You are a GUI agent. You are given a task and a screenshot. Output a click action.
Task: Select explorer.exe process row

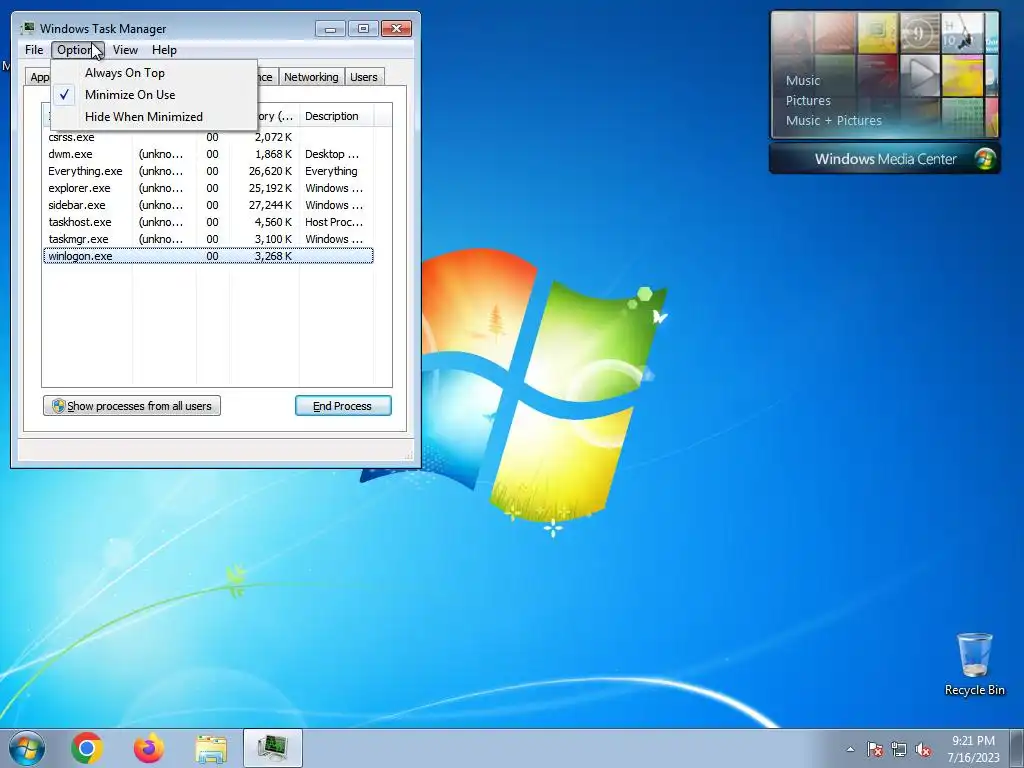[x=208, y=188]
